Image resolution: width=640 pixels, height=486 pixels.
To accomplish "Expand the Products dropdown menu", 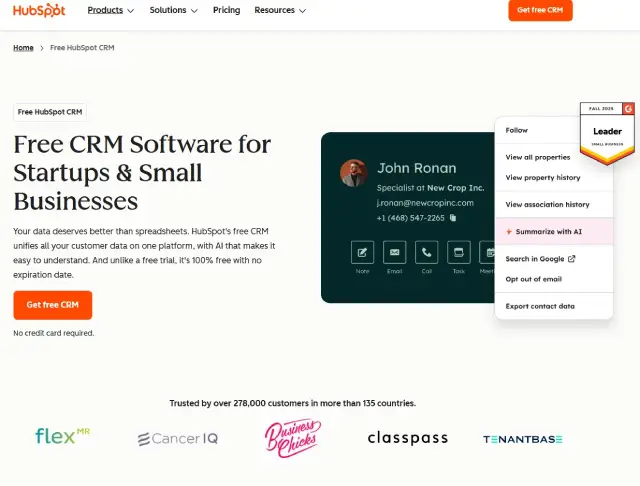I will [111, 10].
